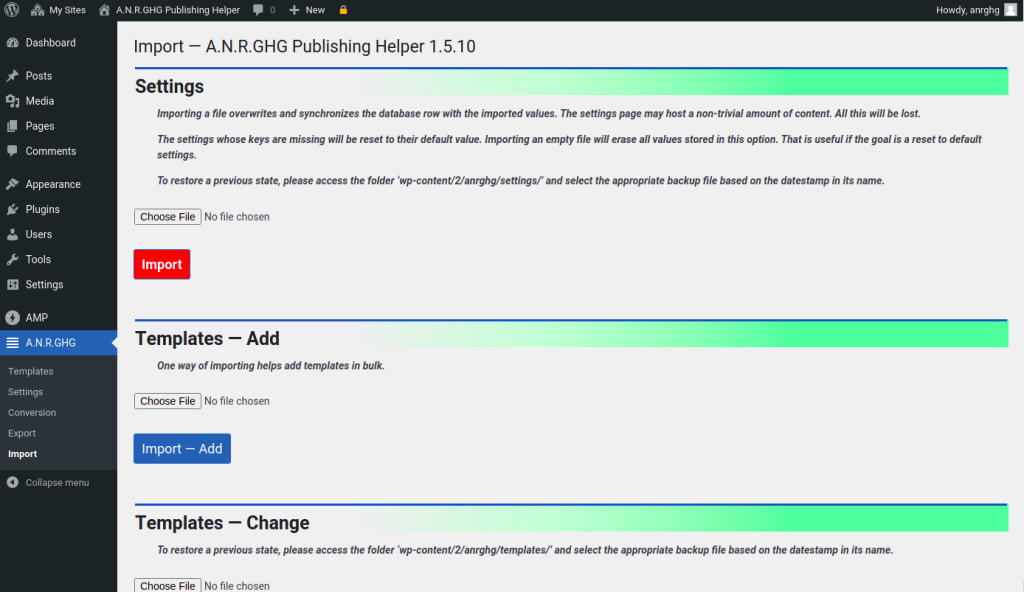Open the Comments sidebar menu
Viewport: 1024px width, 592px height.
pos(58,151)
